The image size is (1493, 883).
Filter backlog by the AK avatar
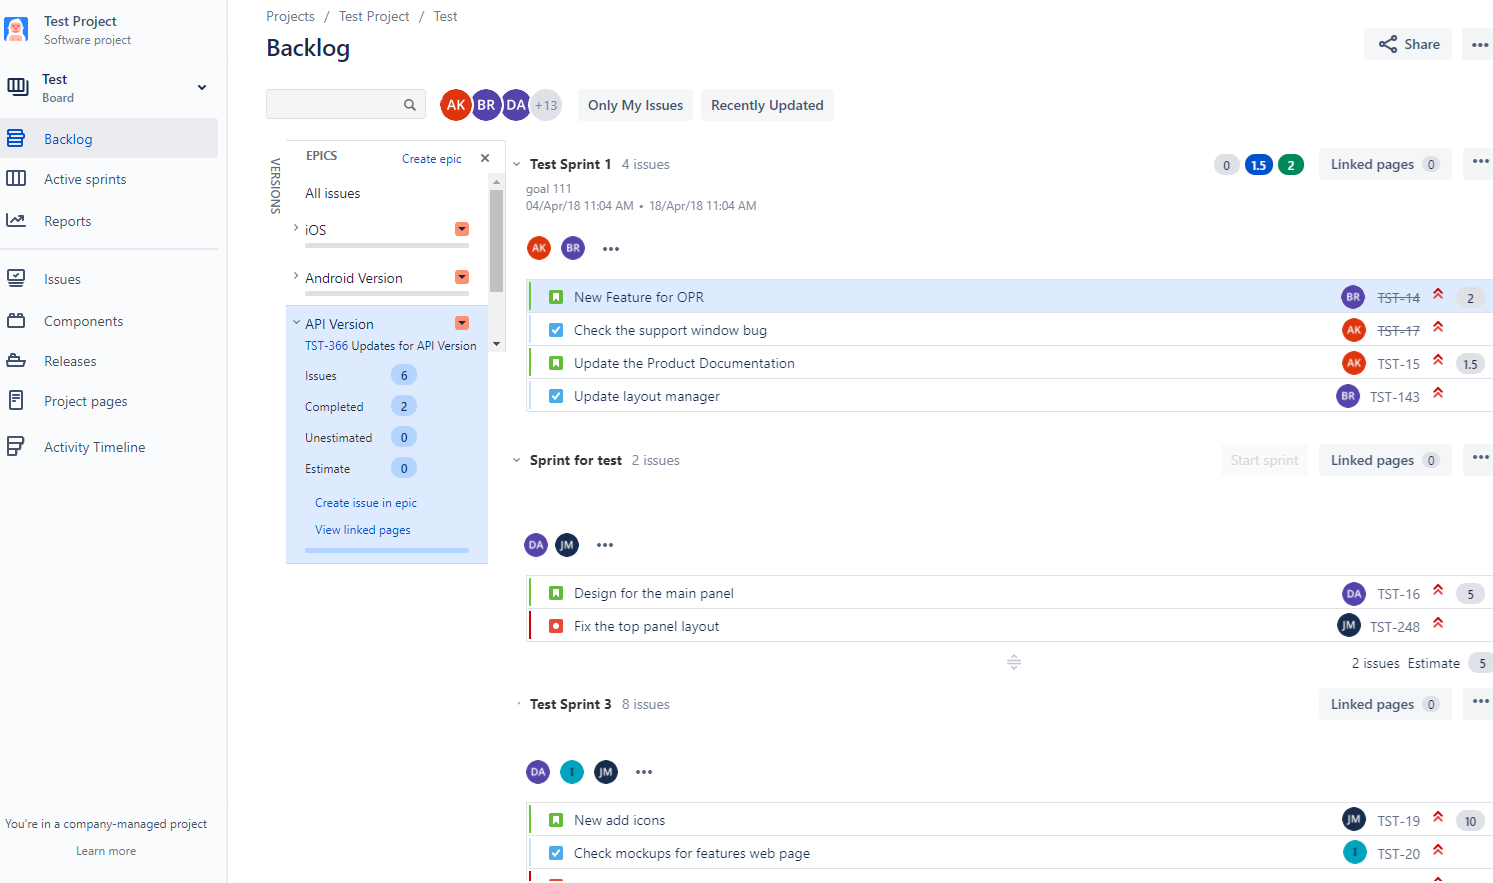click(455, 105)
